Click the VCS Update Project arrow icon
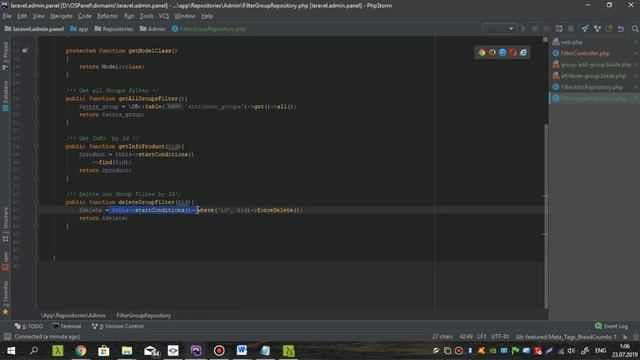The height and width of the screenshot is (360, 640). [585, 29]
